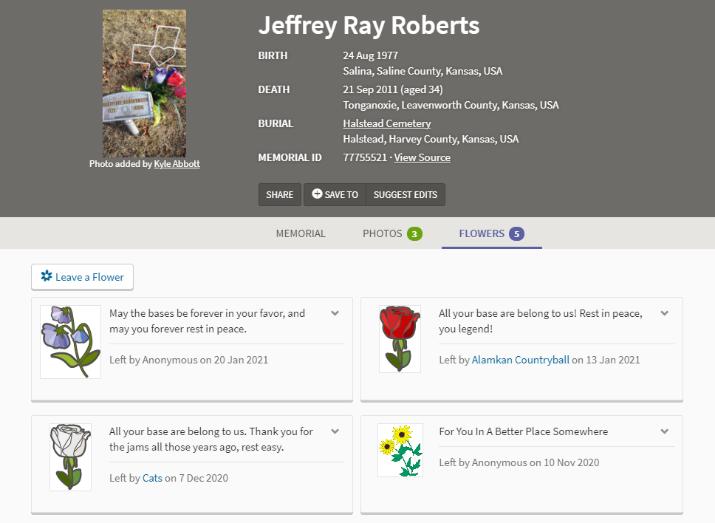Click the purple sweet pea flower icon
This screenshot has height=523, width=715.
point(70,341)
